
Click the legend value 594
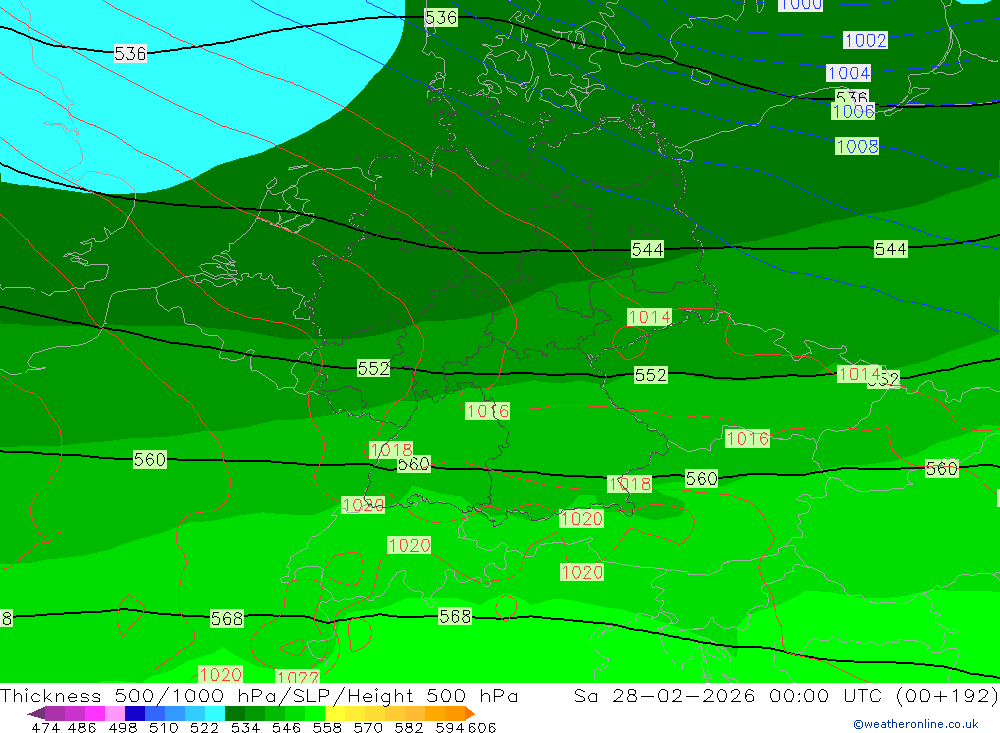pyautogui.click(x=450, y=727)
